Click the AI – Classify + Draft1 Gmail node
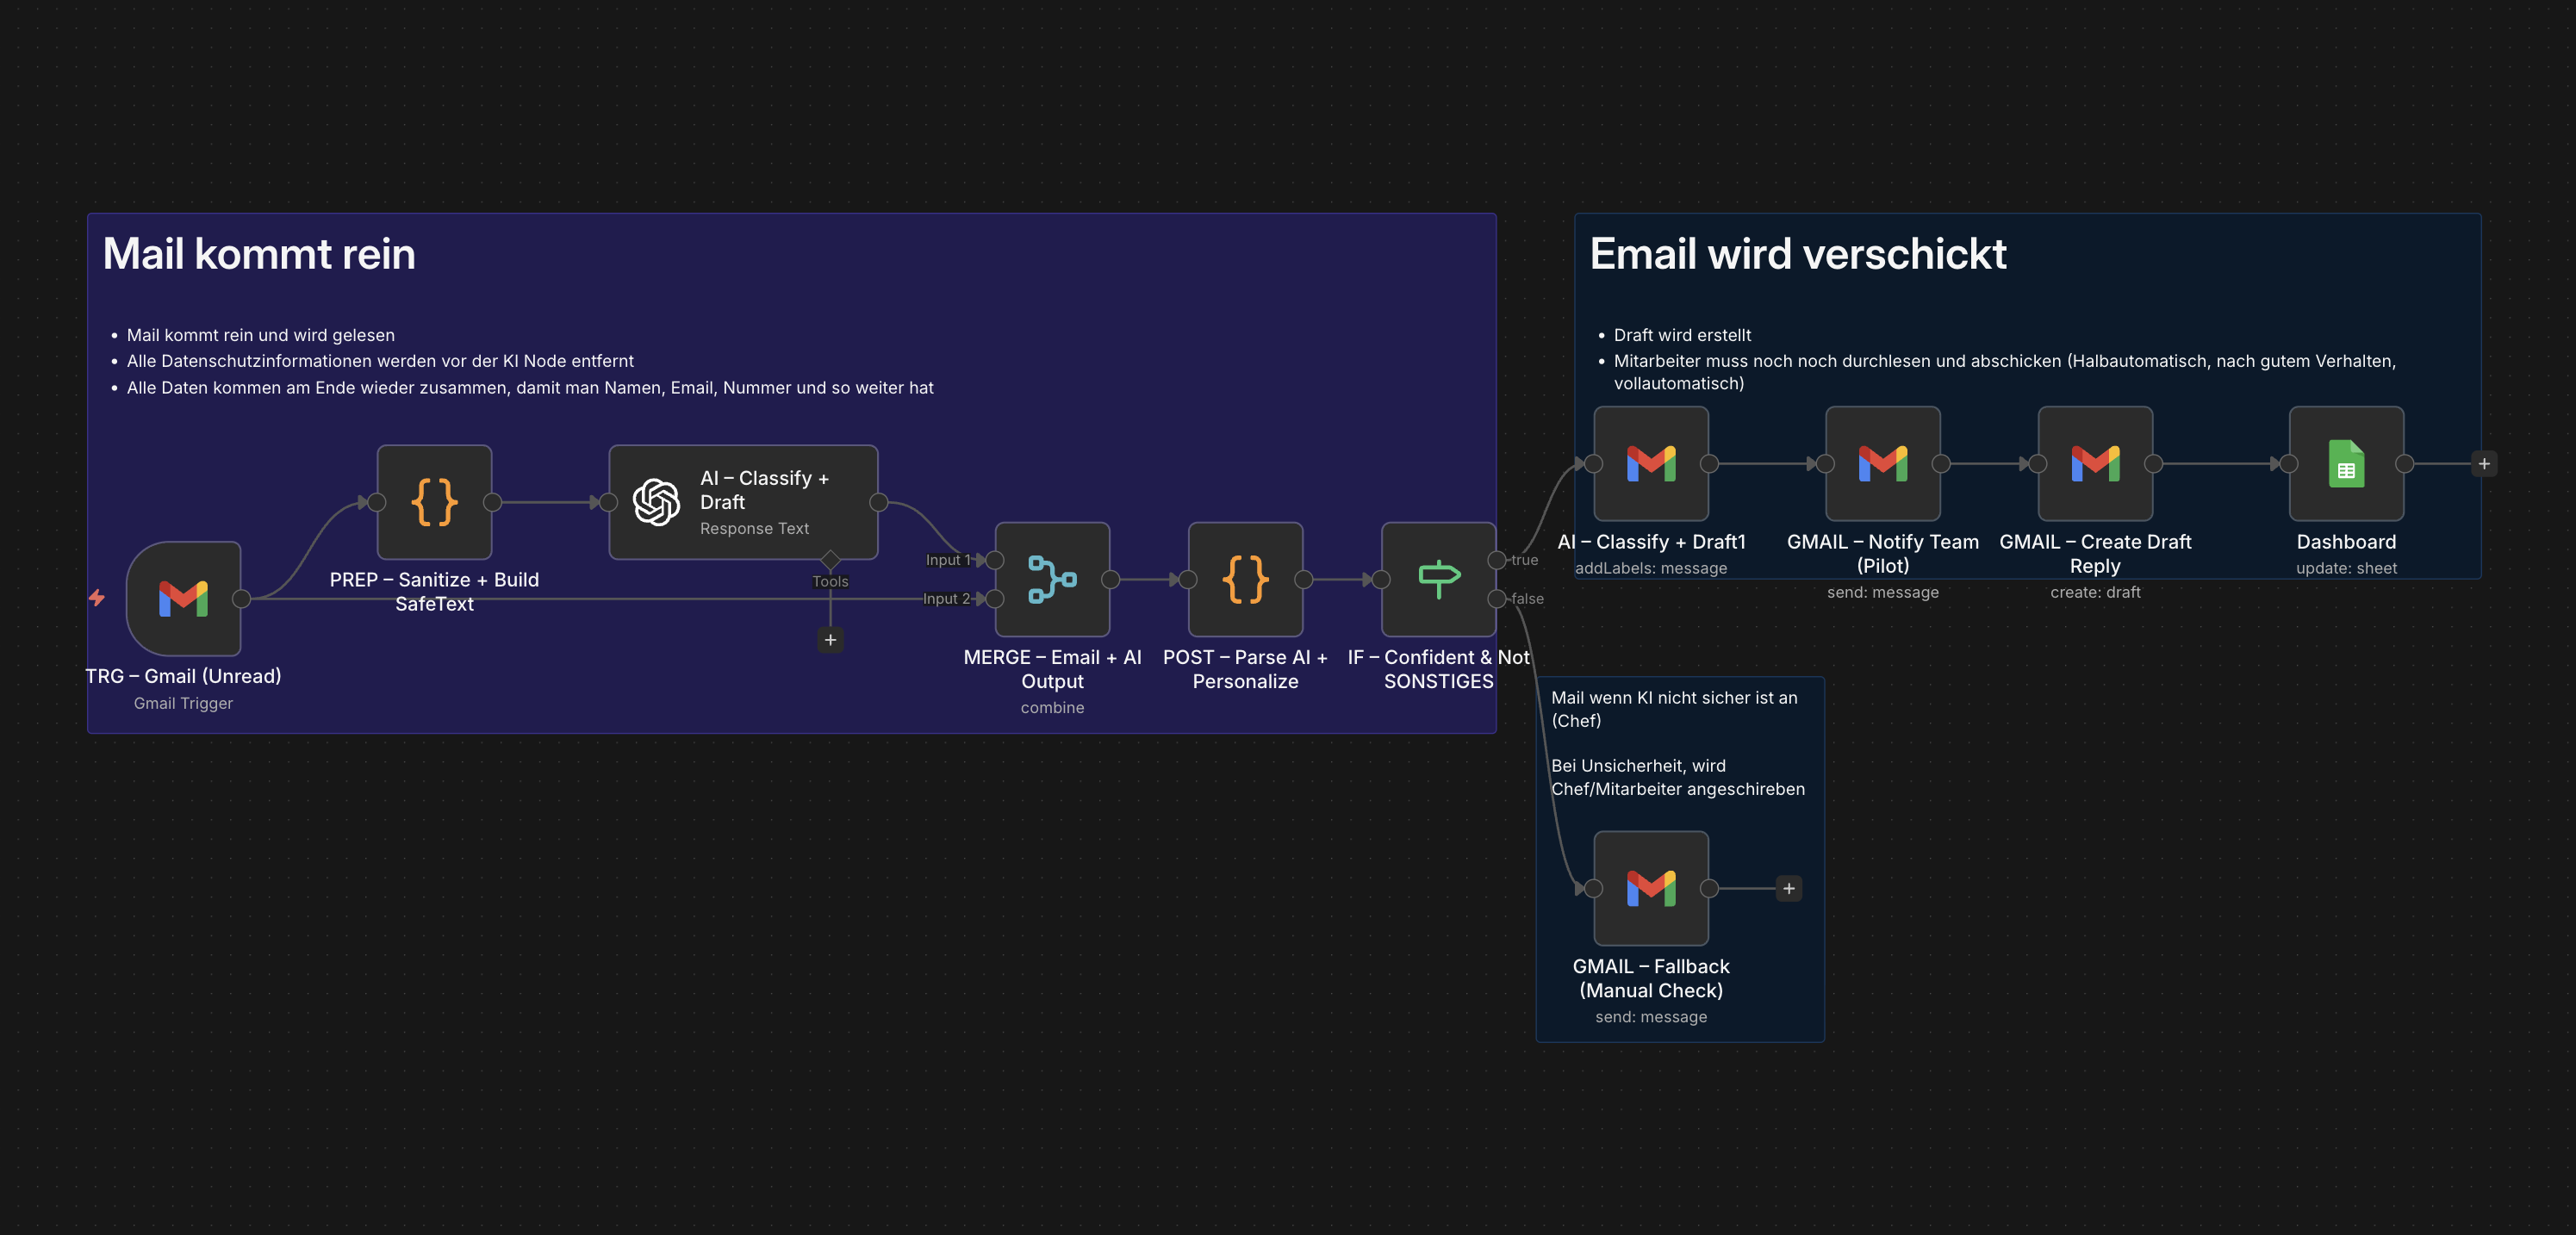2576x1235 pixels. (x=1651, y=463)
